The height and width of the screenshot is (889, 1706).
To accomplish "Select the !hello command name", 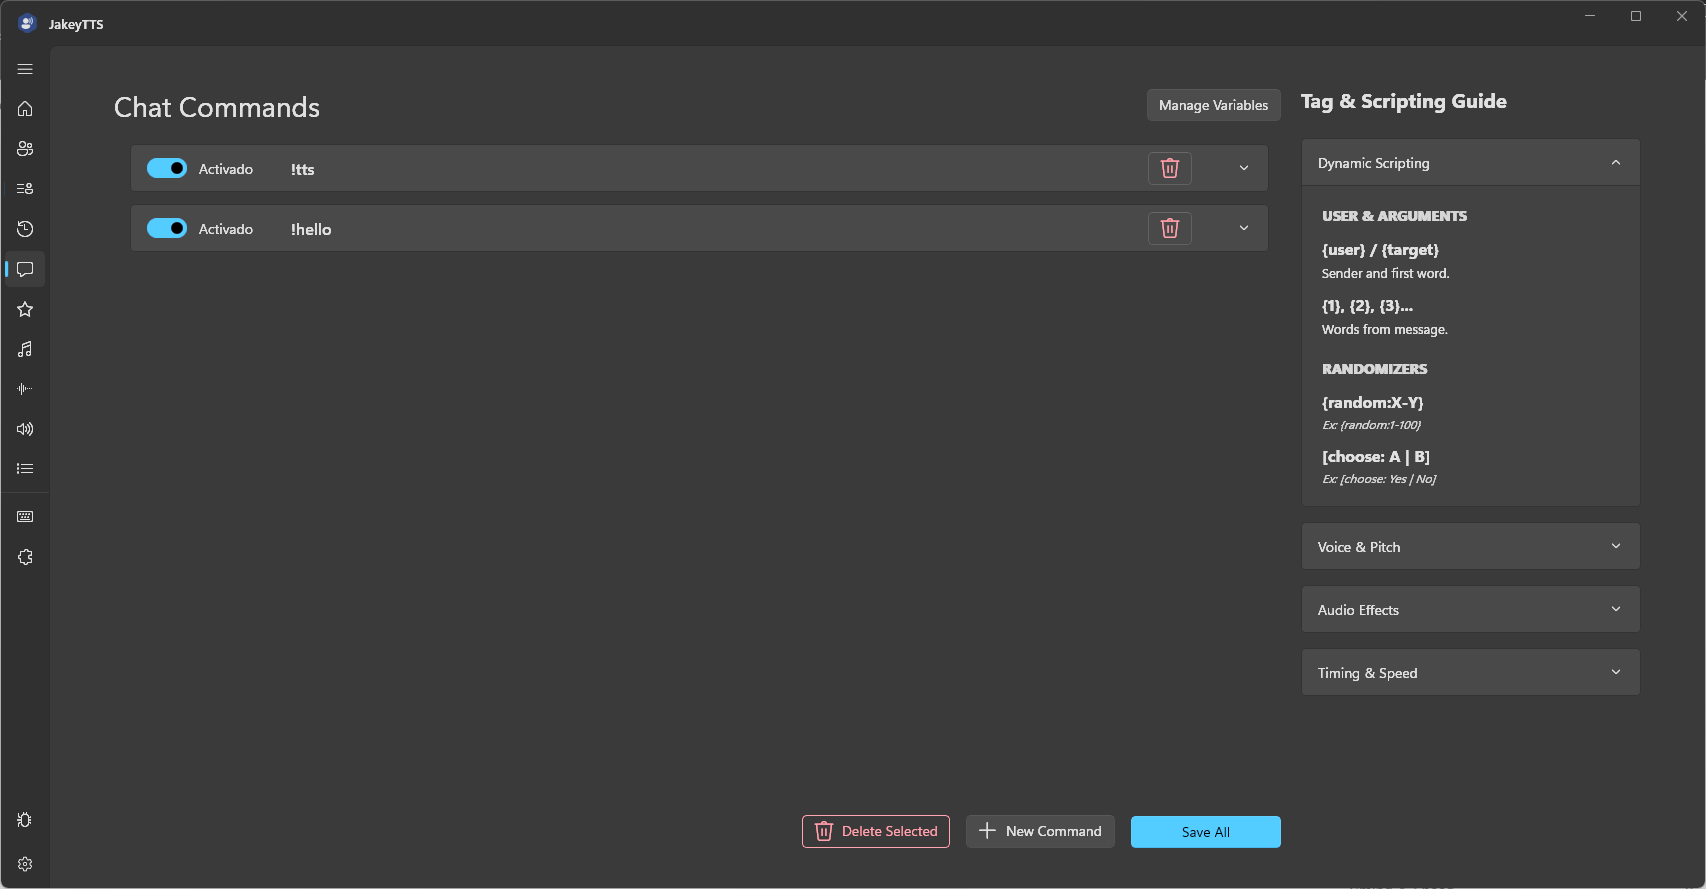I will tap(311, 230).
